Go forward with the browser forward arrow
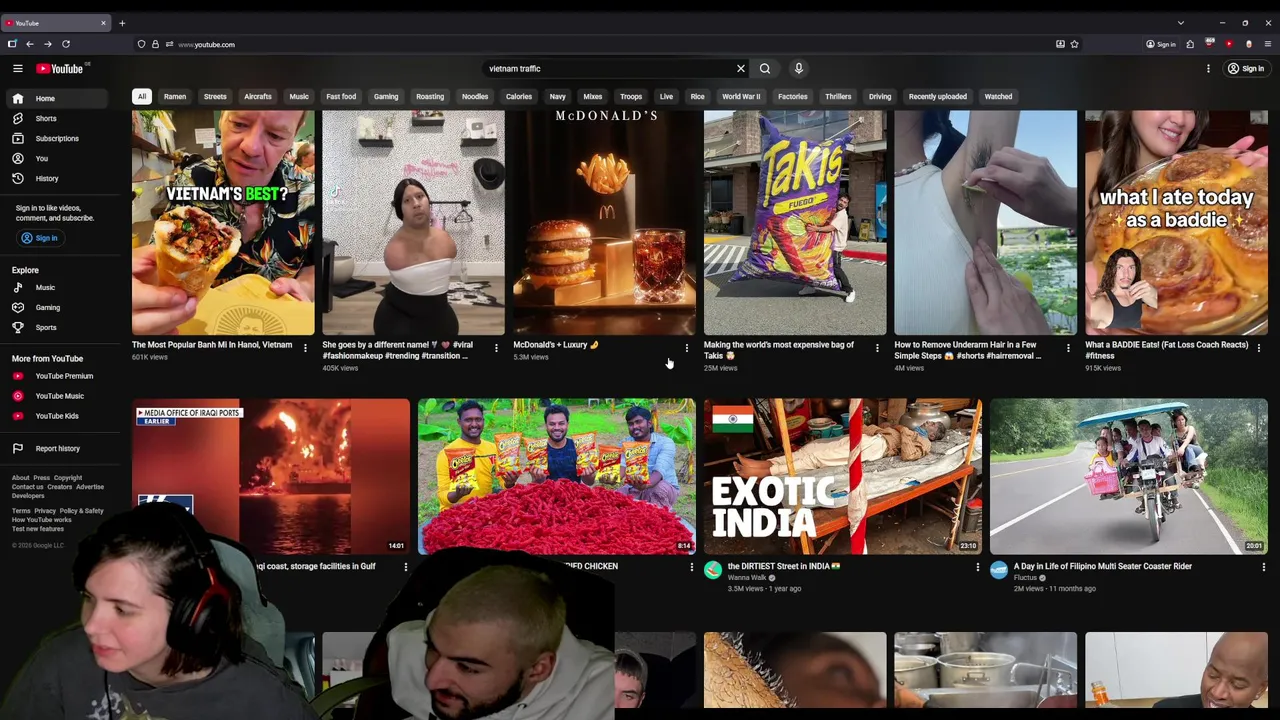The width and height of the screenshot is (1280, 720). pos(47,44)
